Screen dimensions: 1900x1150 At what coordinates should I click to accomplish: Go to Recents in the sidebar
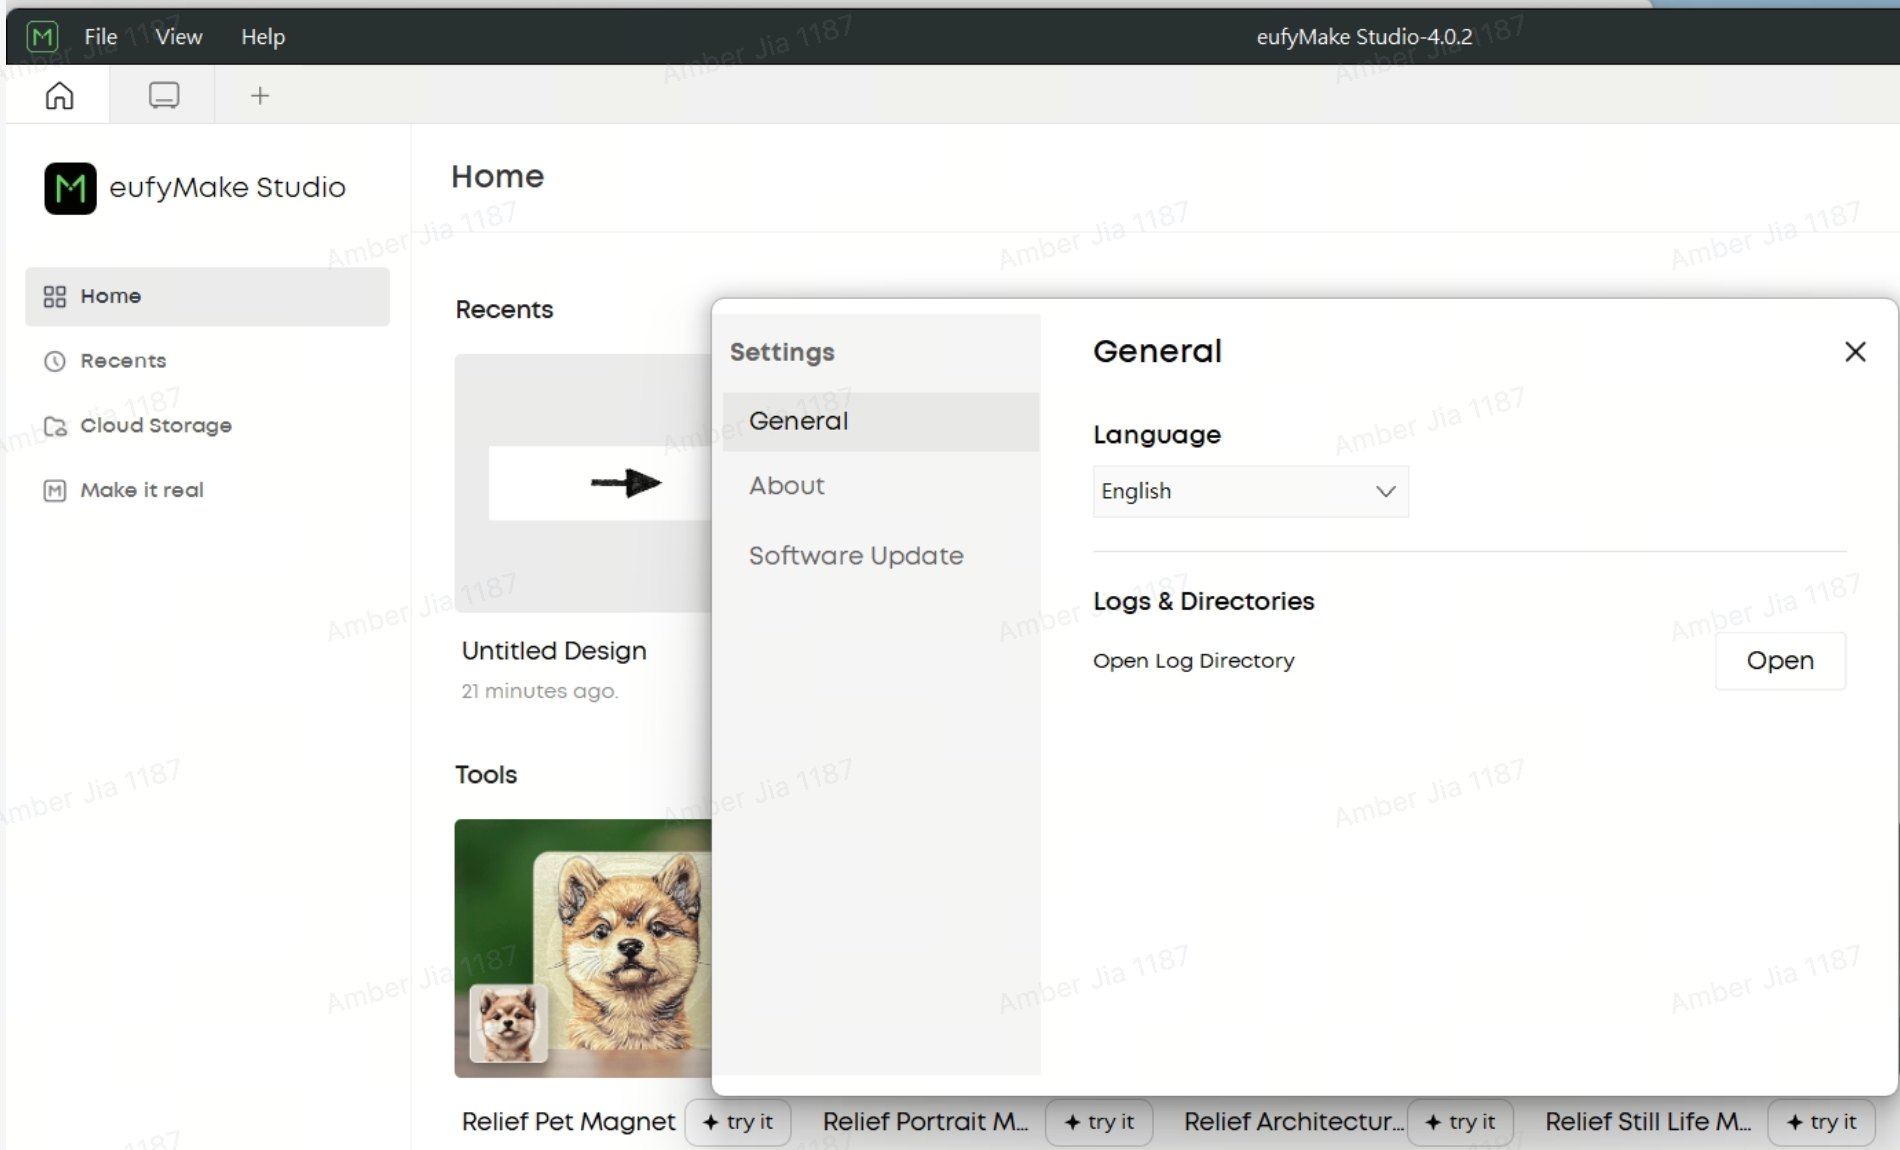[x=123, y=361]
